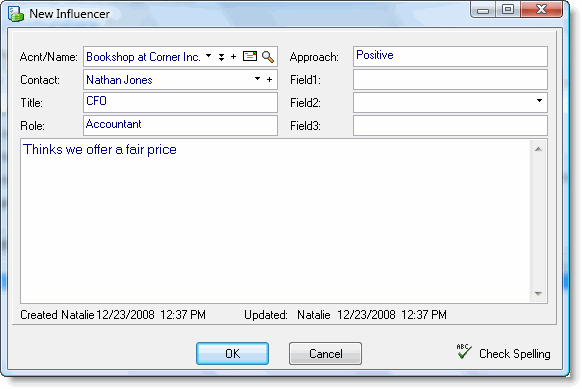Screen dimensions: 582x389
Task: Open the Contact dropdown arrow
Action: tap(257, 79)
